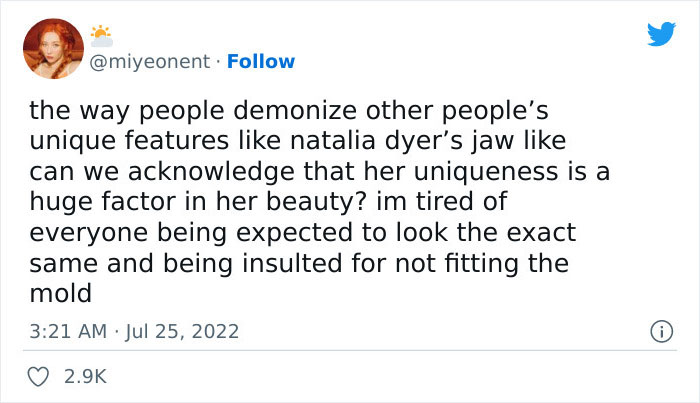Image resolution: width=700 pixels, height=403 pixels.
Task: Click the sun-behind-cloud emoji display name
Action: pyautogui.click(x=103, y=36)
